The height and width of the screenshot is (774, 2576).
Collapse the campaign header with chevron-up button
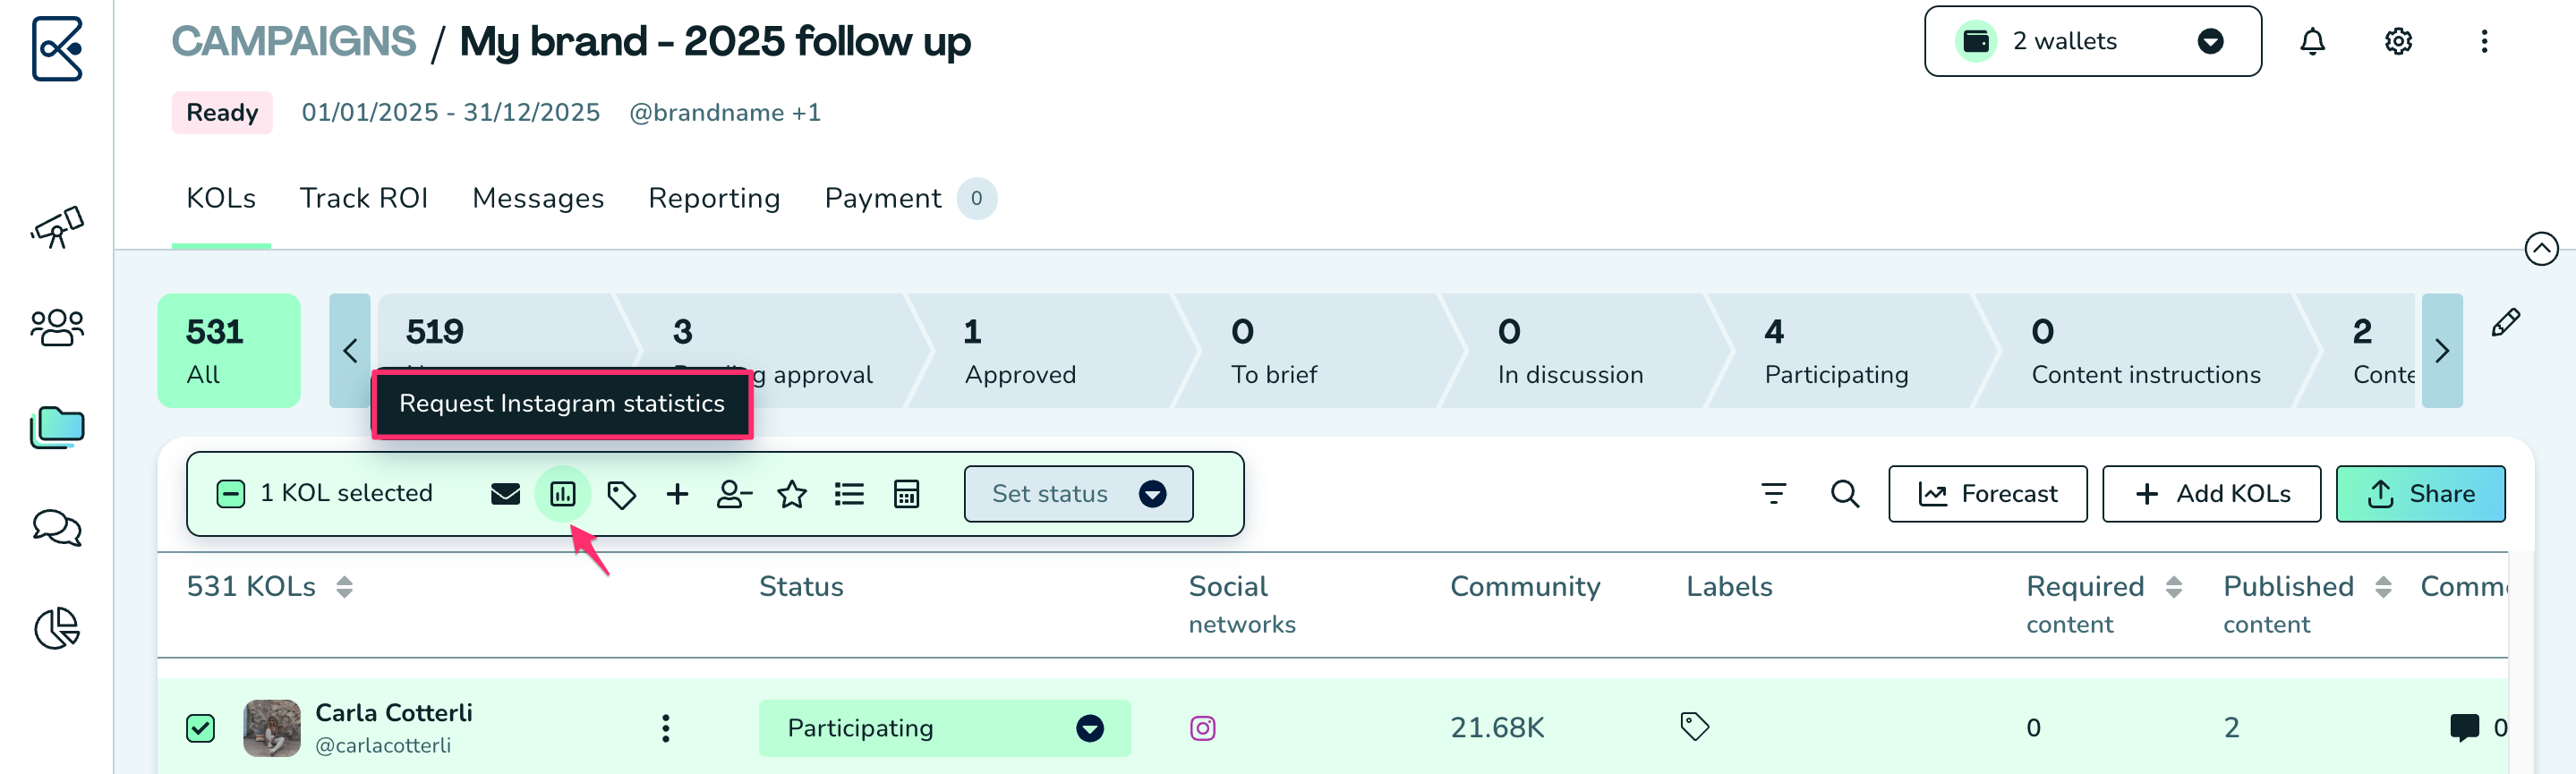point(2541,248)
